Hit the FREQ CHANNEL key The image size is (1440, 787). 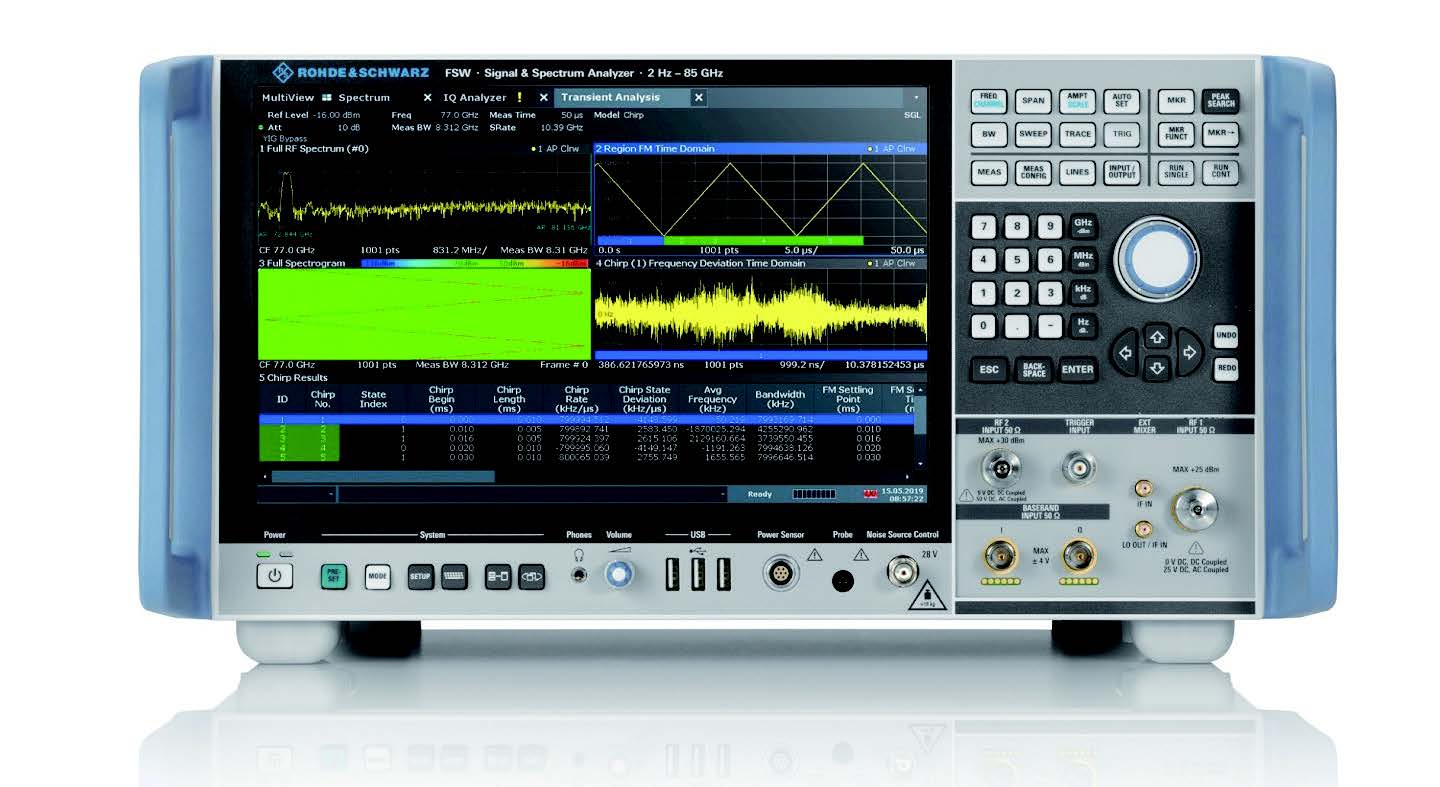(988, 101)
